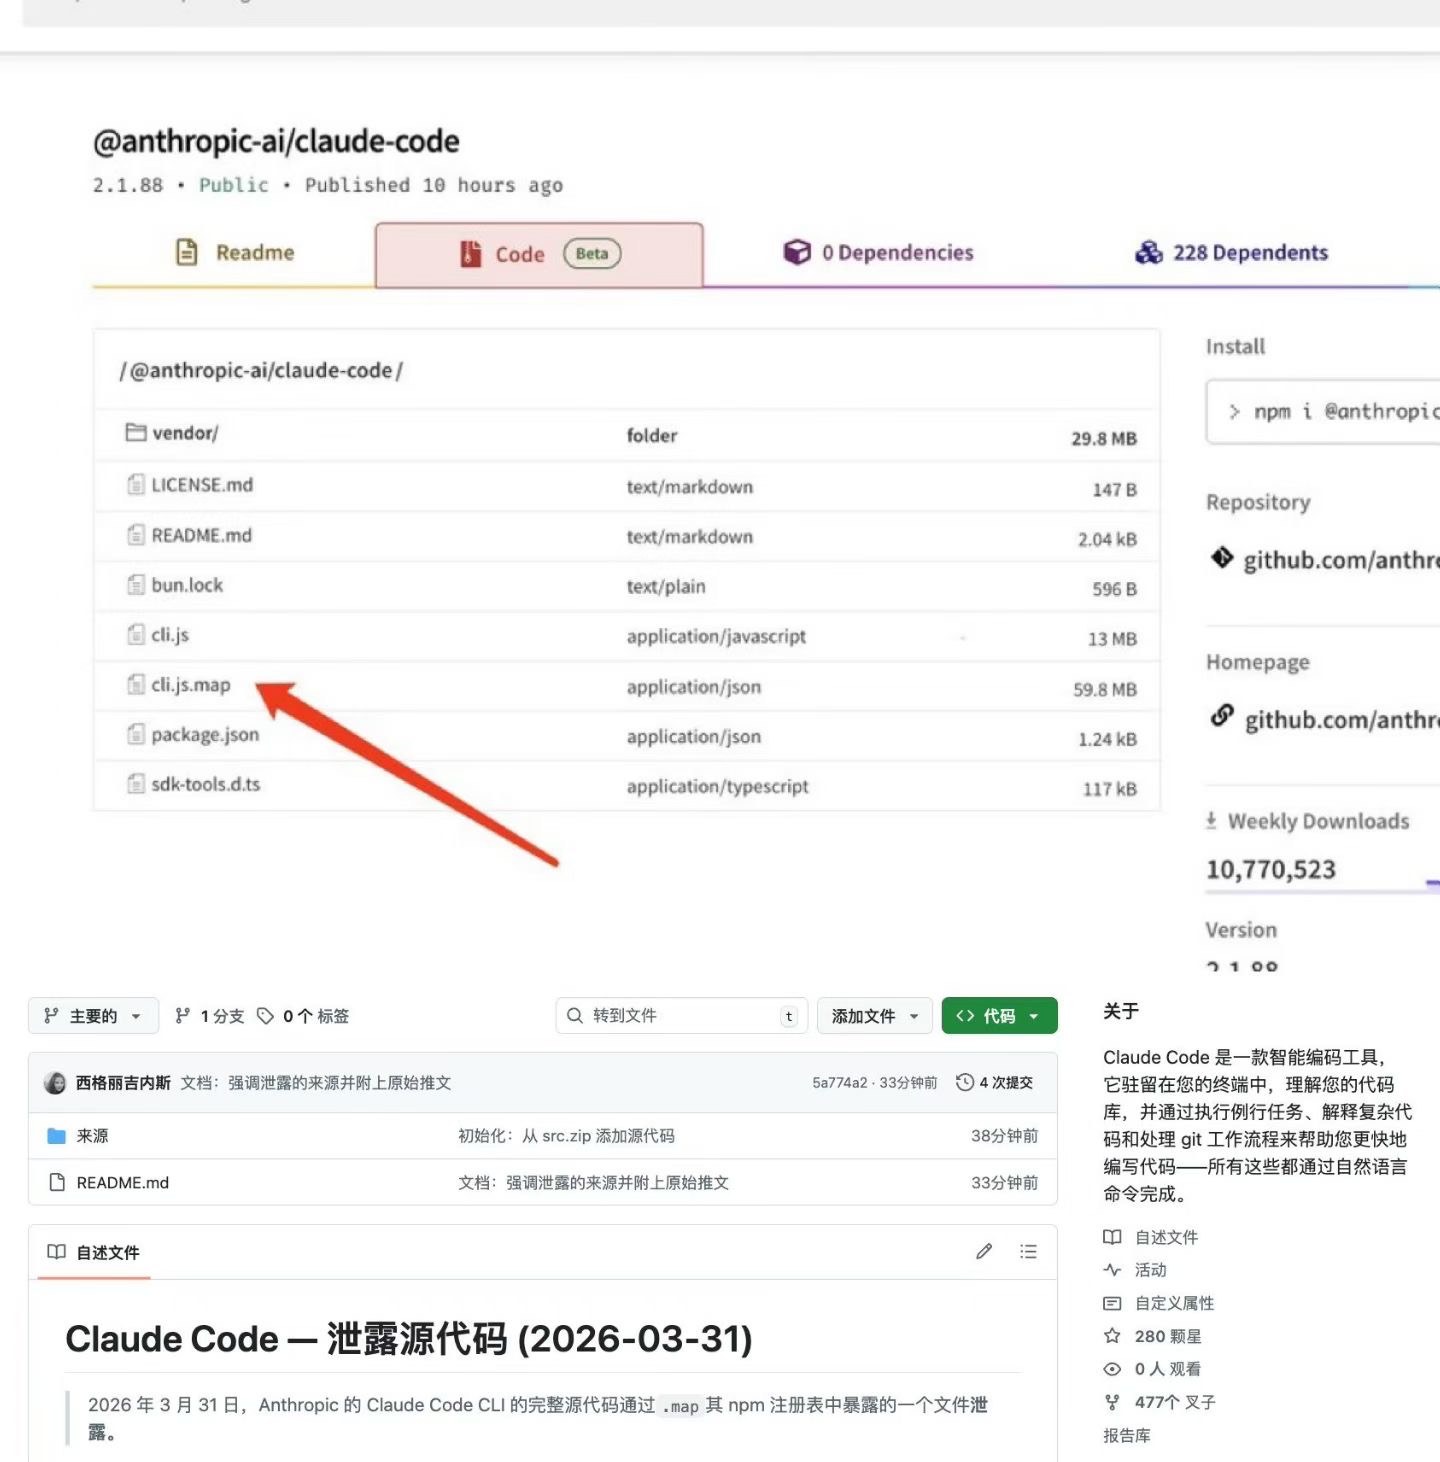Open README.md in the GitHub repo list
This screenshot has height=1462, width=1440.
click(x=123, y=1183)
